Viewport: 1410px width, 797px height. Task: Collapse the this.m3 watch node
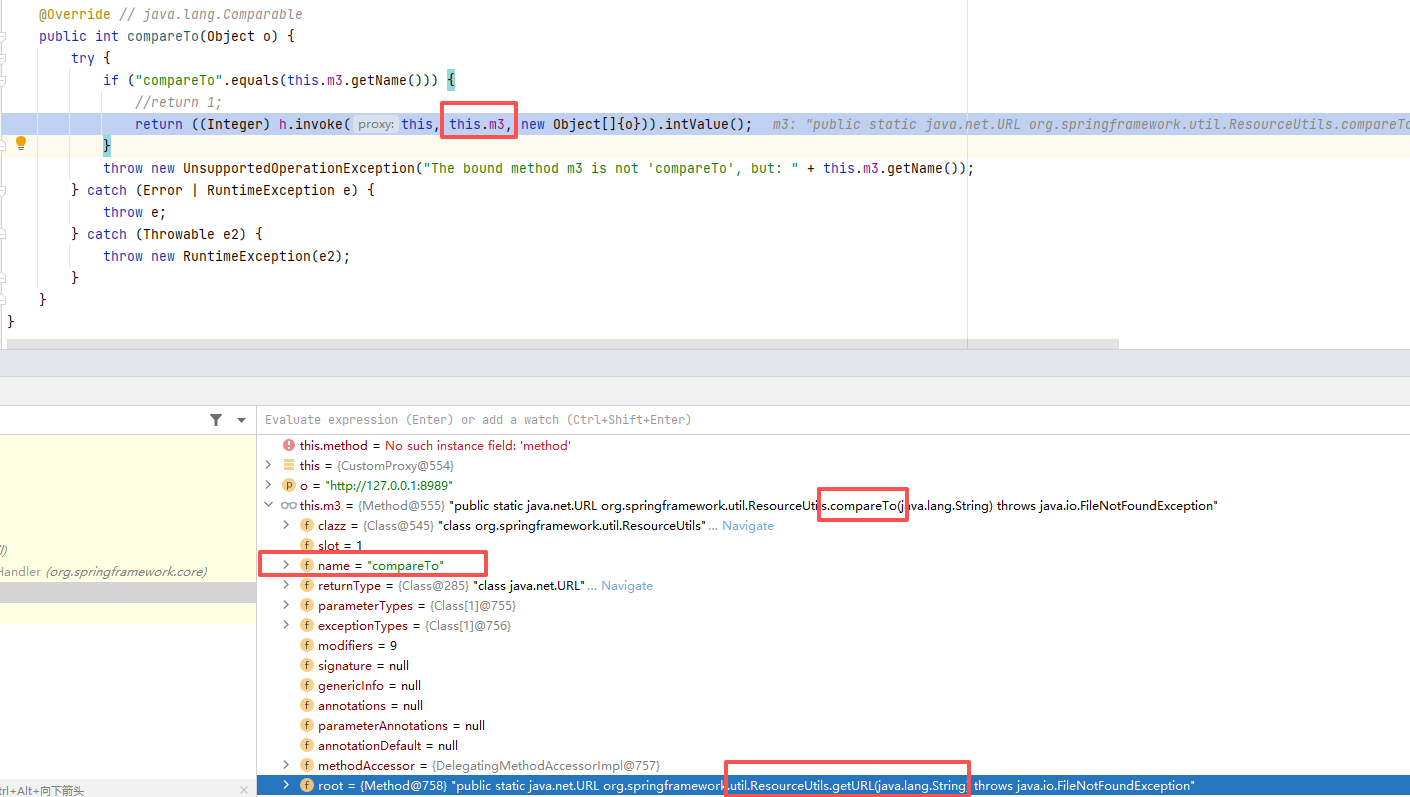[268, 506]
